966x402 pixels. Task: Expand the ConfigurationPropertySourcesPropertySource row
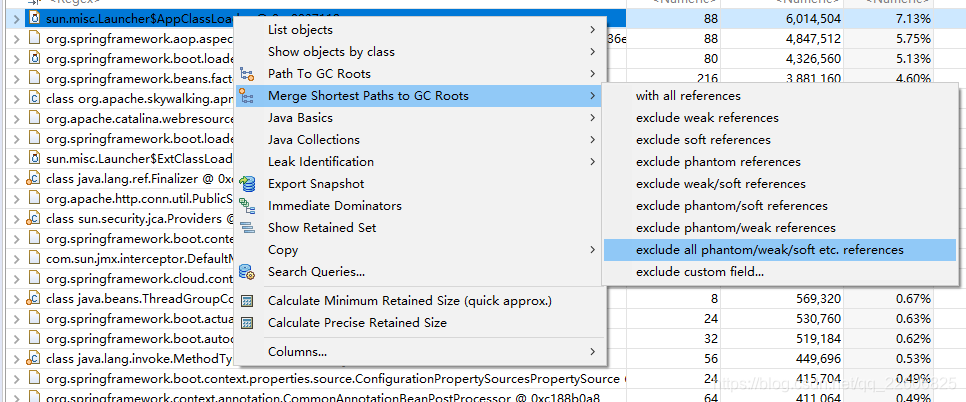[x=16, y=379]
